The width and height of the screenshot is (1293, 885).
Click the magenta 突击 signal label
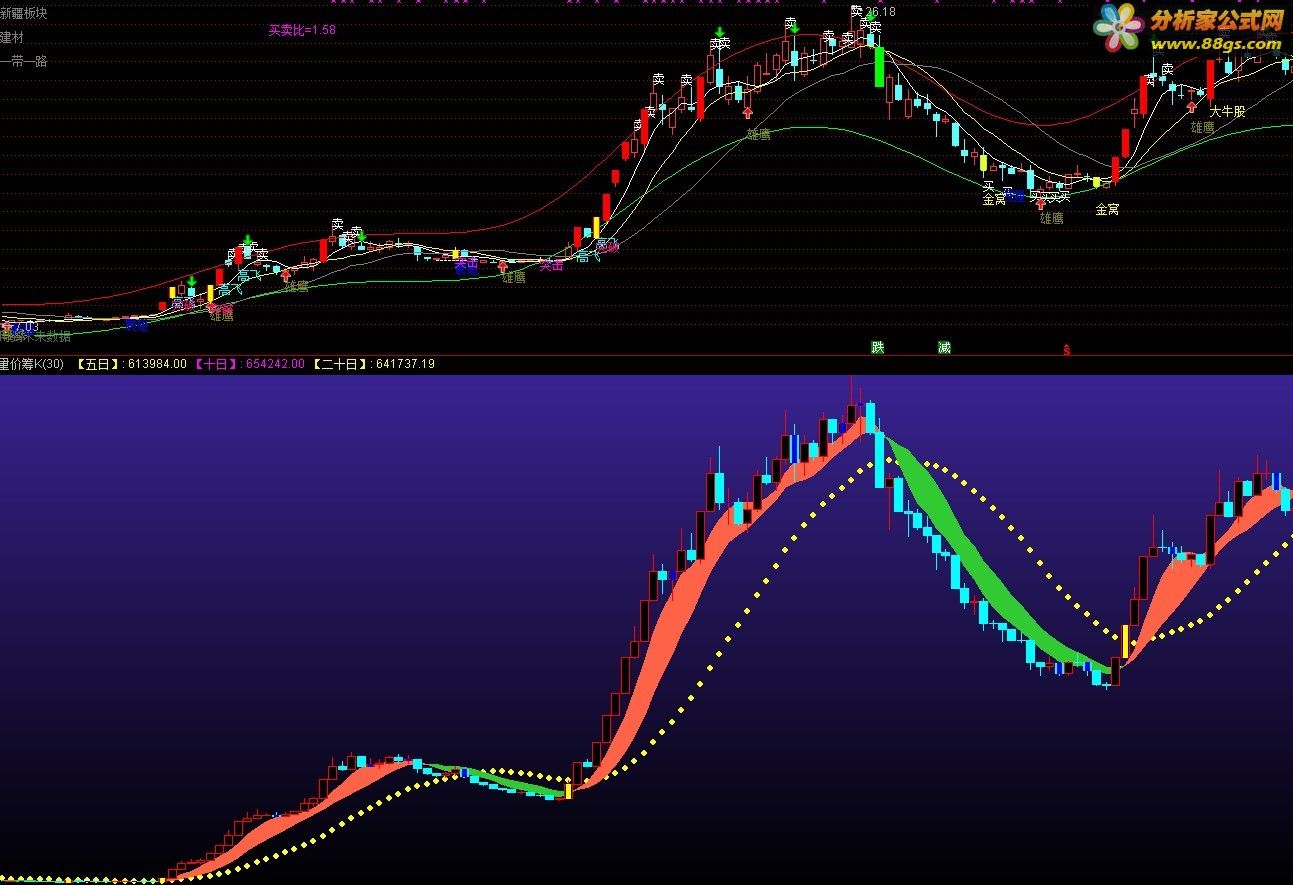552,265
